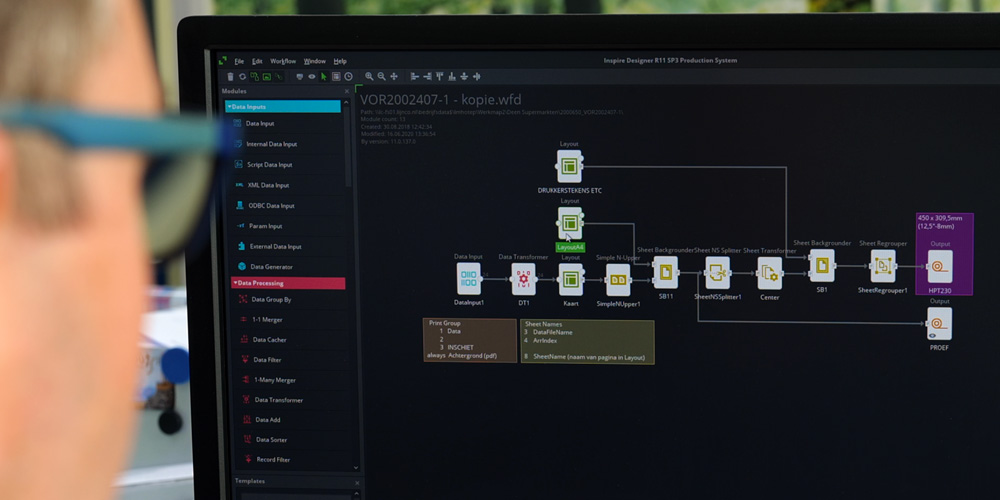
Task: Click the zoom out magnifier
Action: tap(381, 77)
